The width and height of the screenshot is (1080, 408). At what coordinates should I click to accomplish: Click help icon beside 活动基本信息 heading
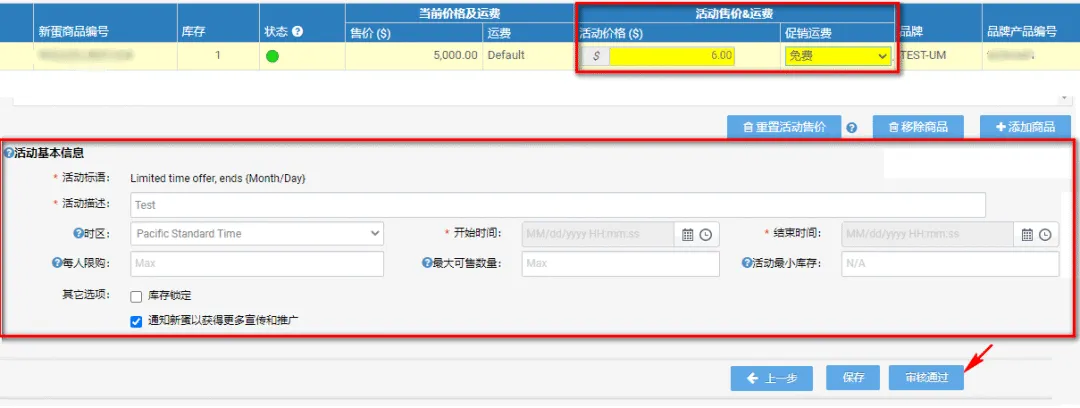pos(9,154)
